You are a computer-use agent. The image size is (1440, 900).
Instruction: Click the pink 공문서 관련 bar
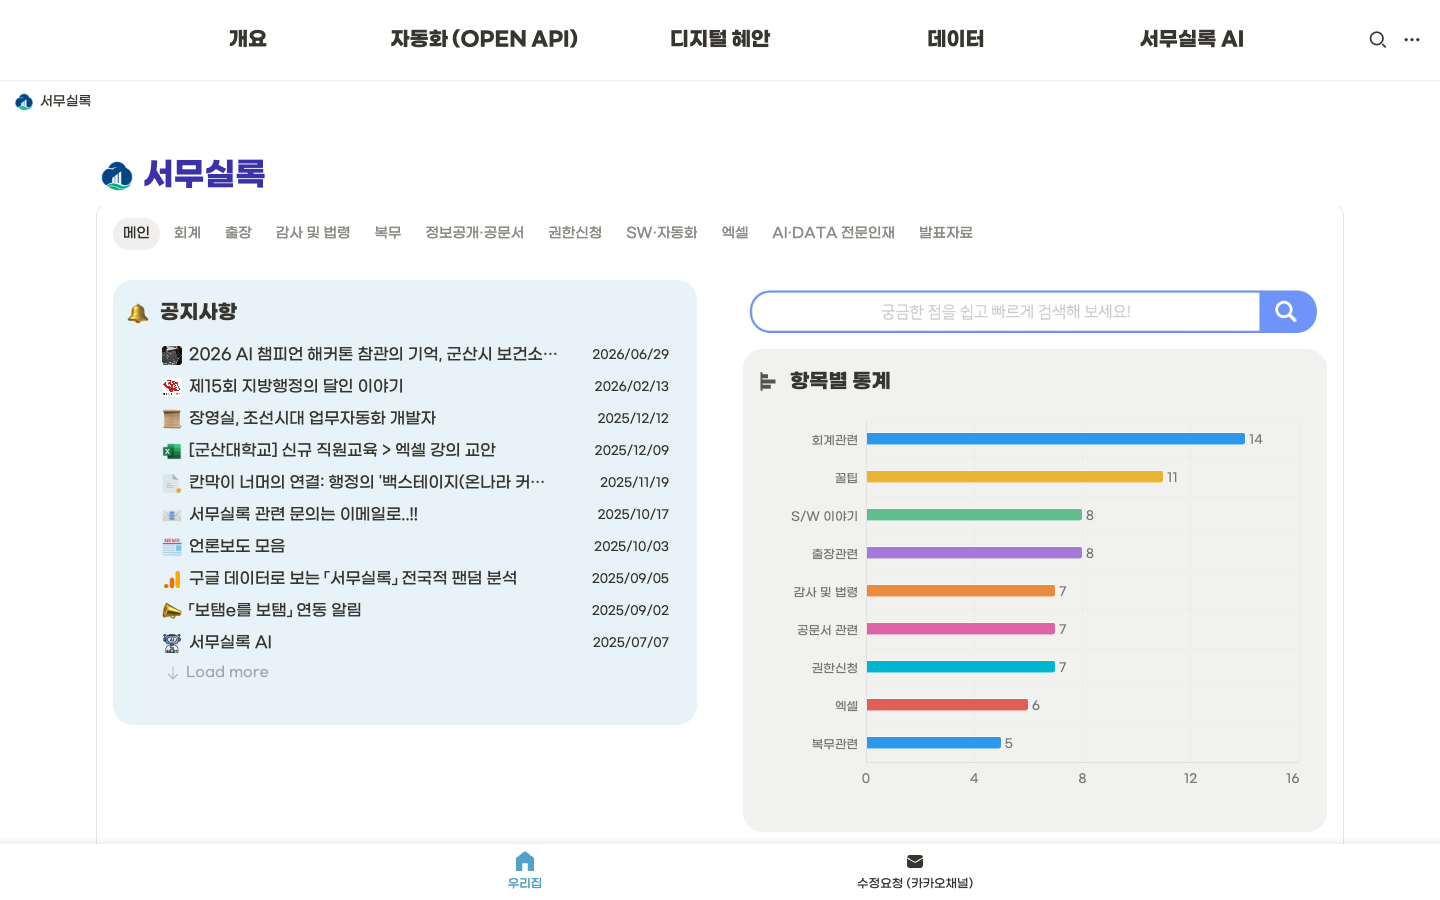pyautogui.click(x=961, y=629)
